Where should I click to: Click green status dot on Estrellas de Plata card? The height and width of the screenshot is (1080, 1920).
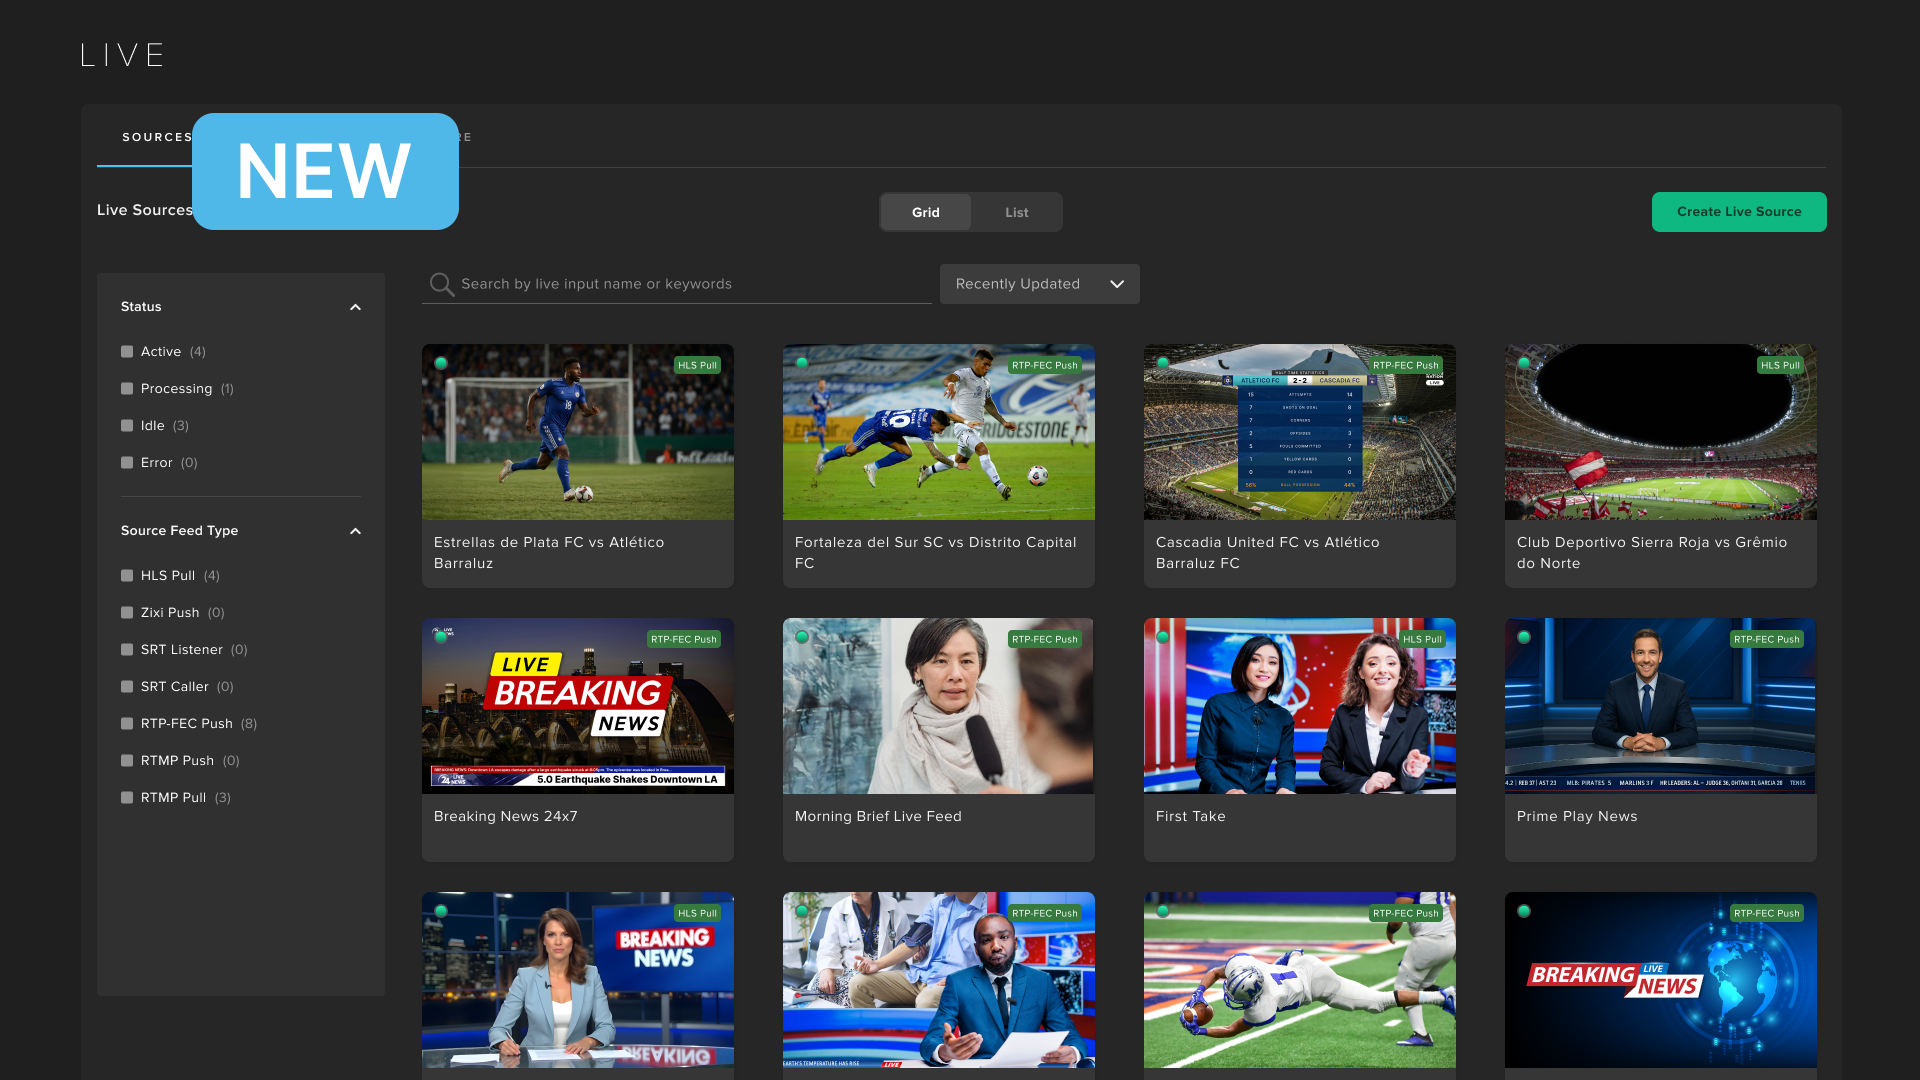(441, 363)
